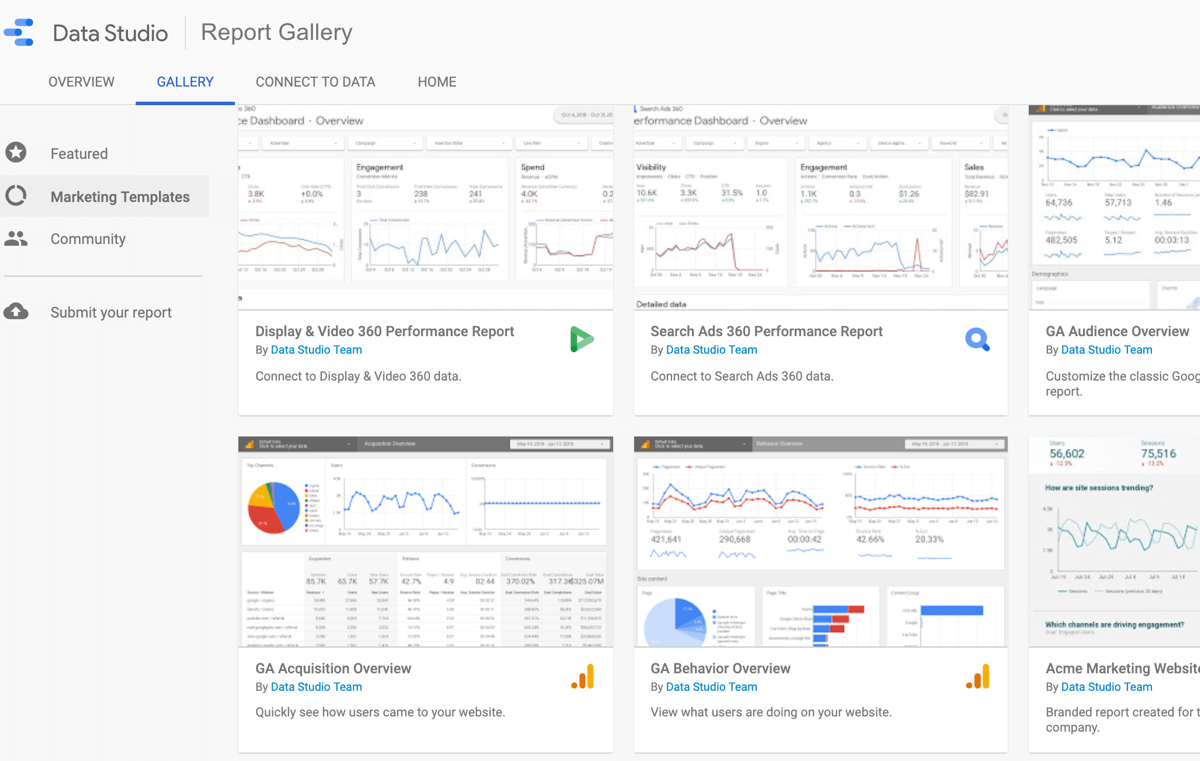
Task: Click the Report Gallery heading
Action: [277, 32]
